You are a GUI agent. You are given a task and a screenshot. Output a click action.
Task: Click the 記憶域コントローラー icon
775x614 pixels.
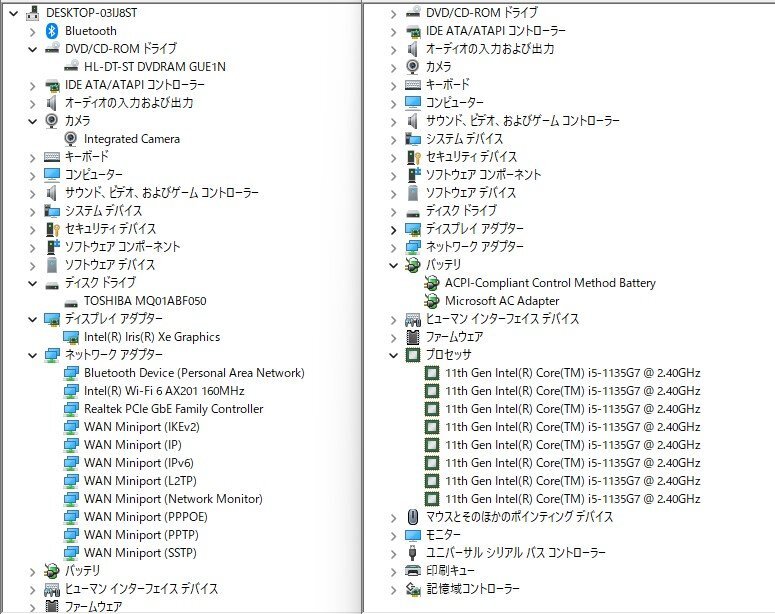point(413,589)
